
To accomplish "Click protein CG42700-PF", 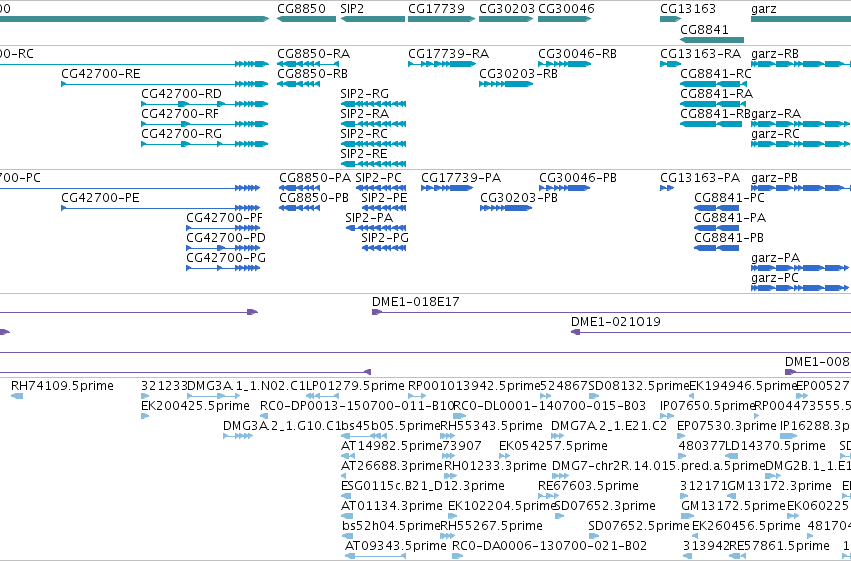I will click(223, 228).
